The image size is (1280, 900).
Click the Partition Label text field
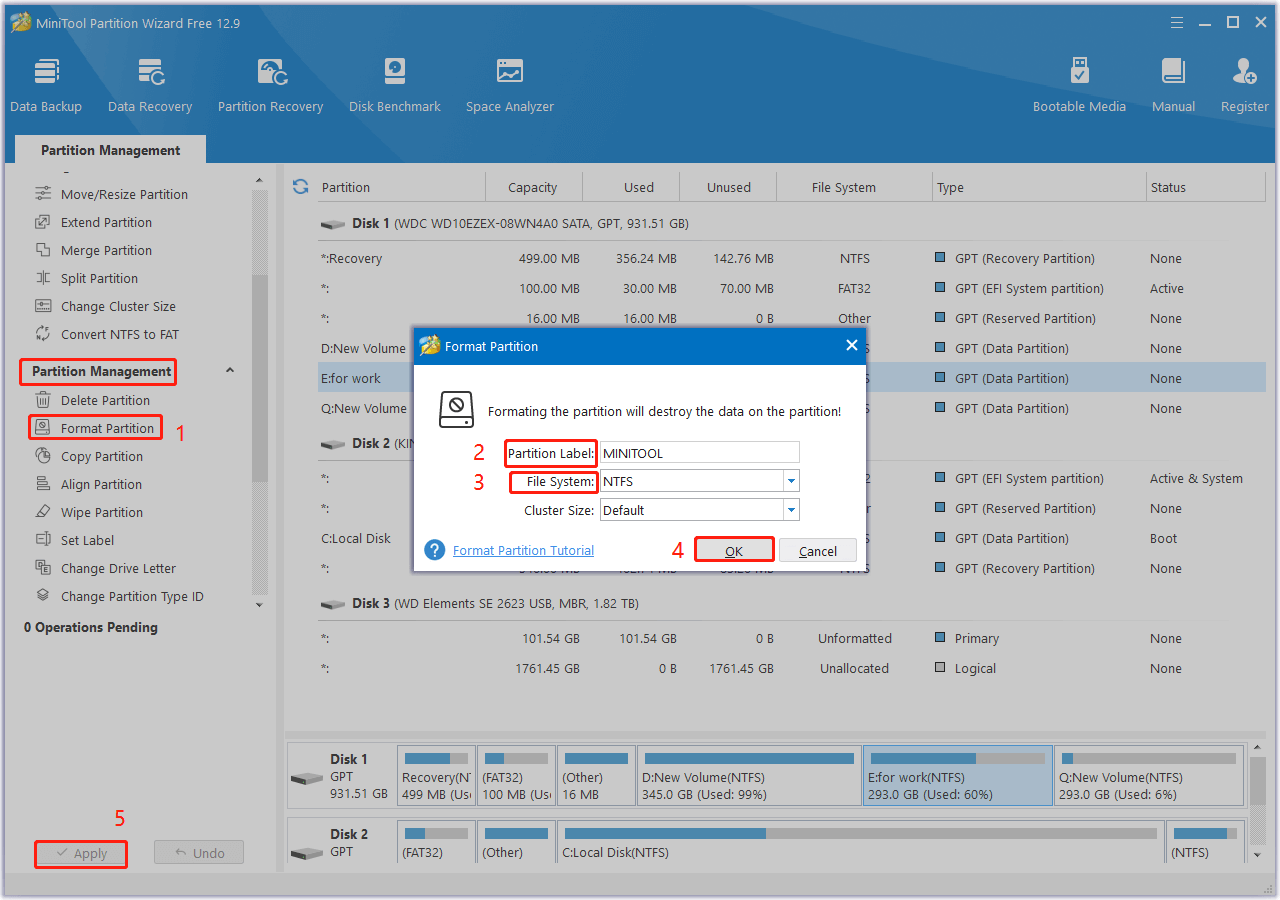pos(699,453)
